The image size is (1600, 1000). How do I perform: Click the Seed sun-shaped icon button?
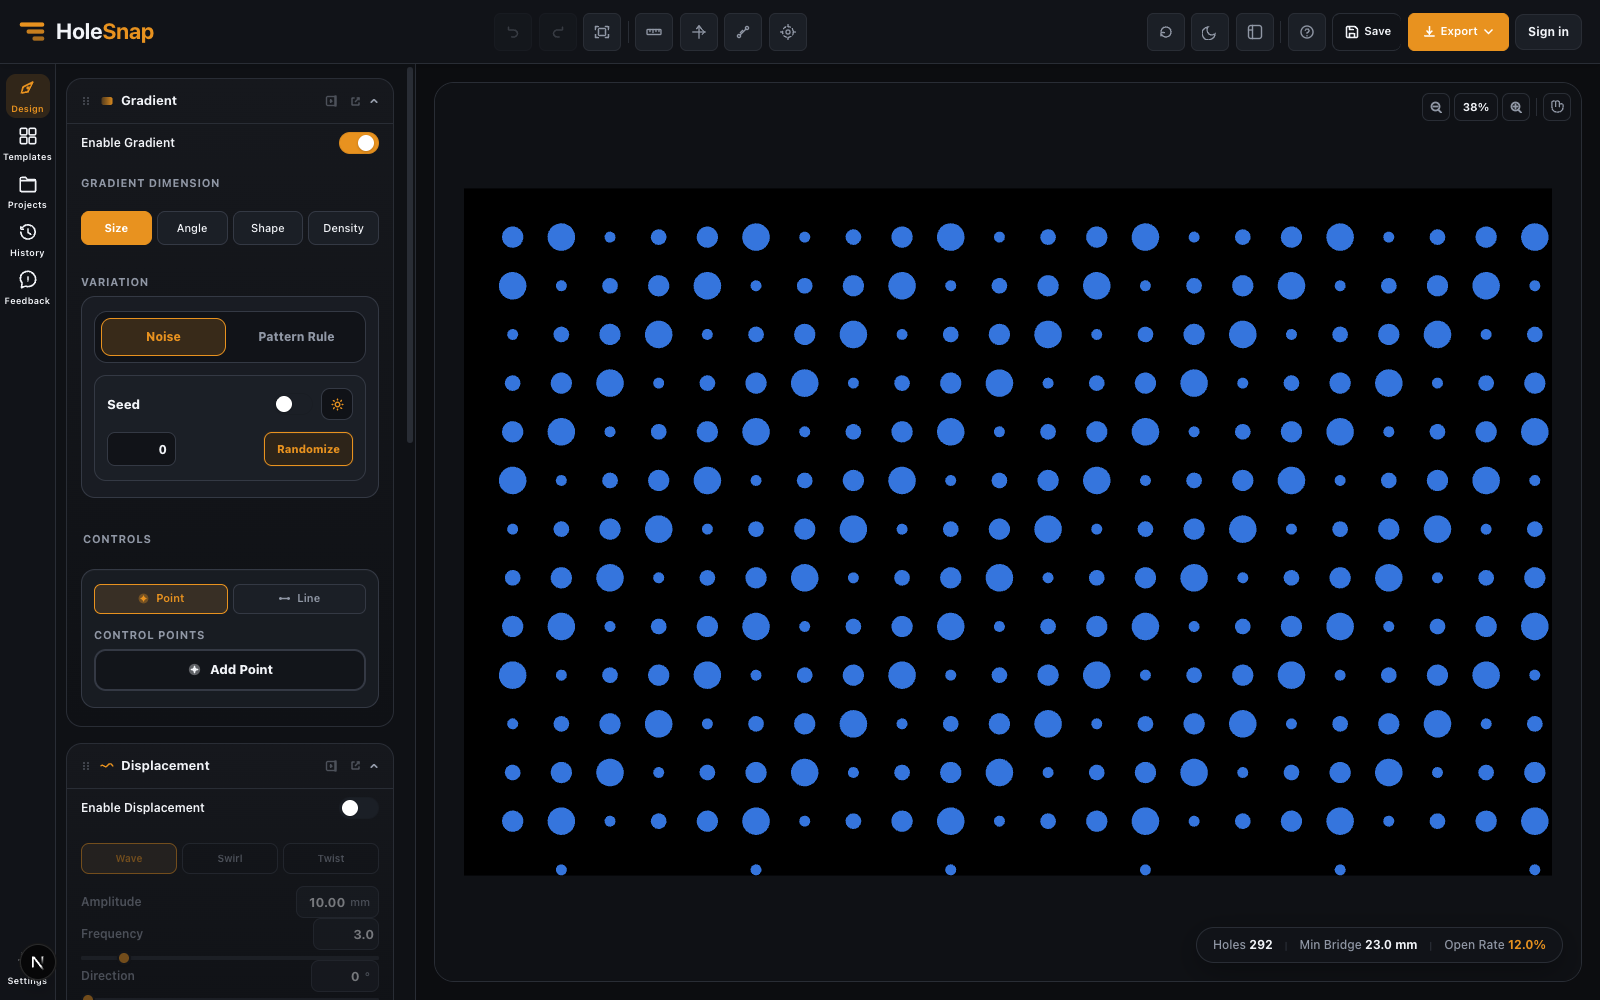pos(337,404)
